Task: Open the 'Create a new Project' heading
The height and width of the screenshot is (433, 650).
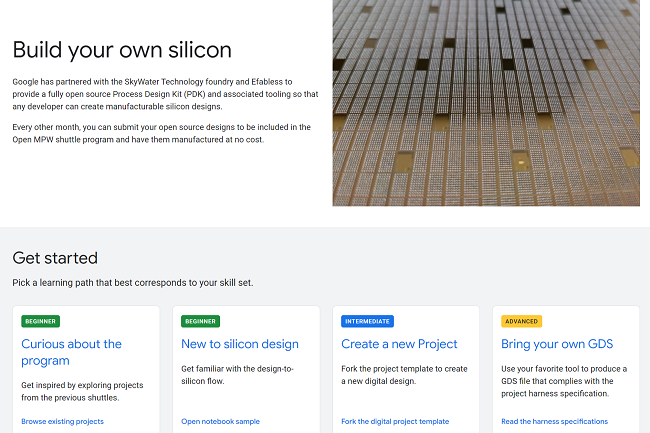Action: click(x=399, y=344)
